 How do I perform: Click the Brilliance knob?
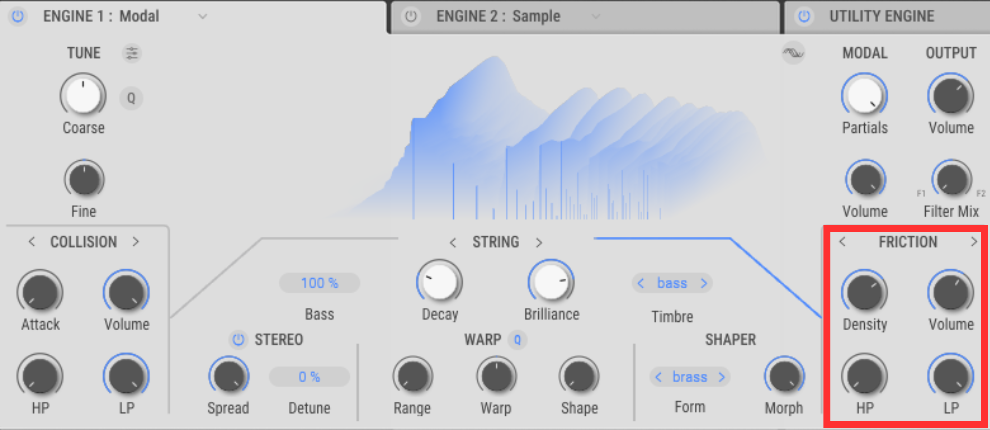point(551,282)
